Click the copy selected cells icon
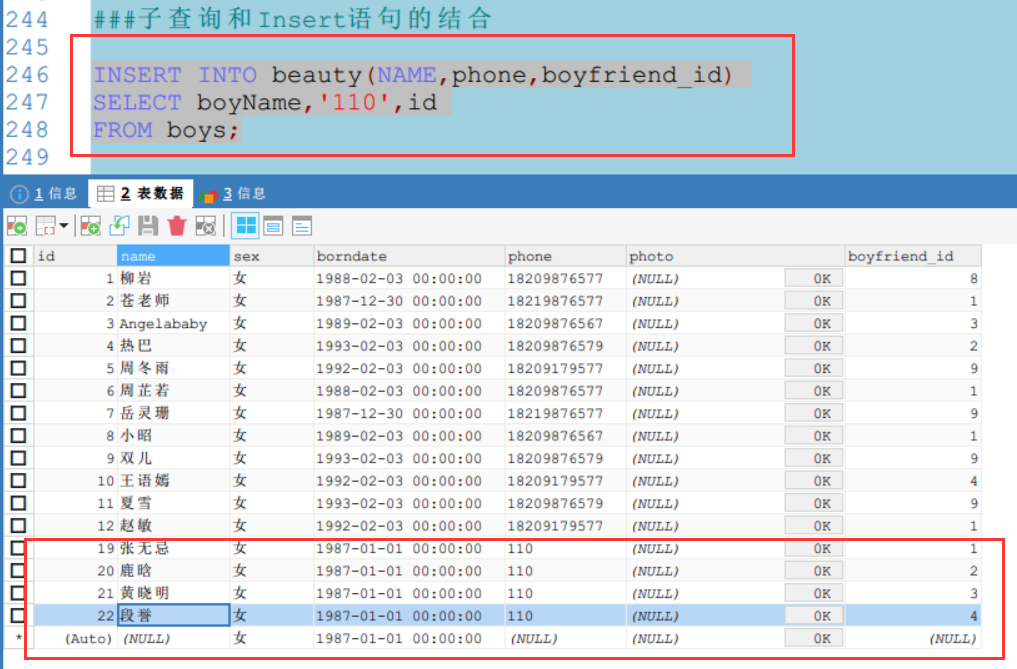1017x669 pixels. tap(46, 226)
